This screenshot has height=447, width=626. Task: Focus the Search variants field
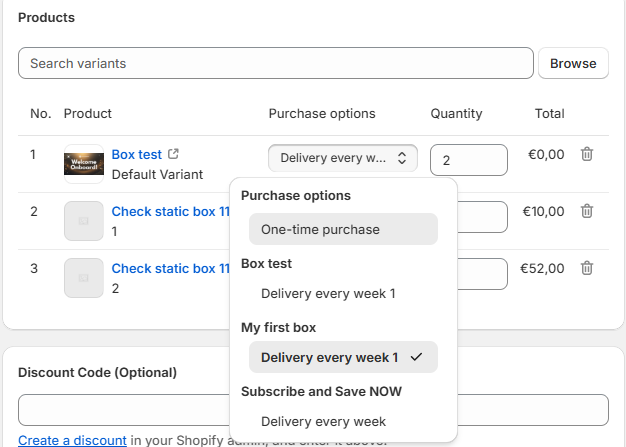[x=275, y=63]
